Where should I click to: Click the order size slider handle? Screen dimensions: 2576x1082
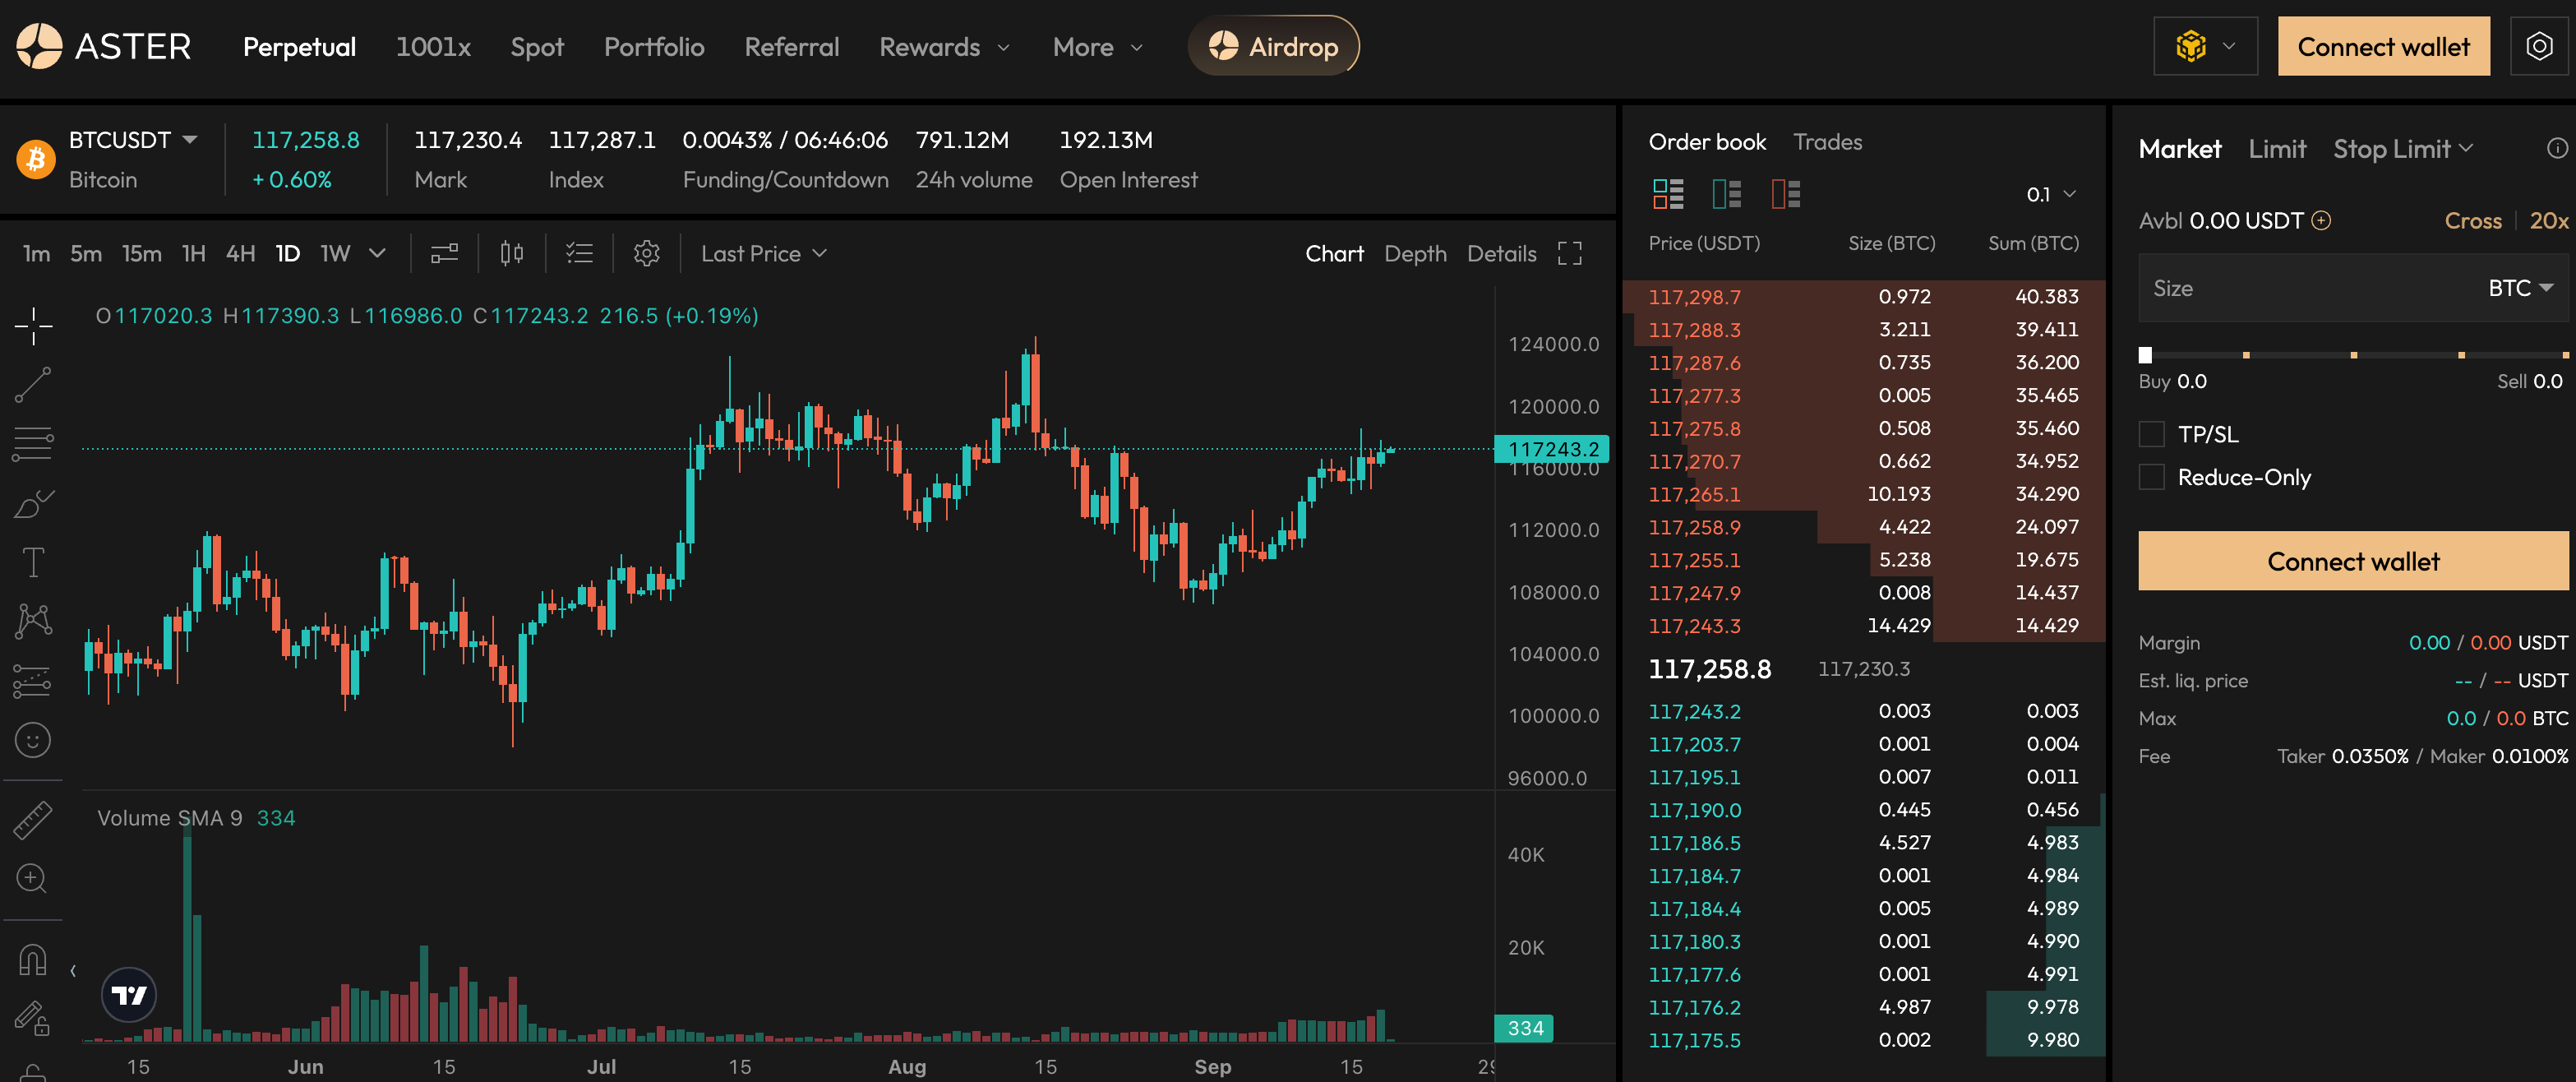2145,355
